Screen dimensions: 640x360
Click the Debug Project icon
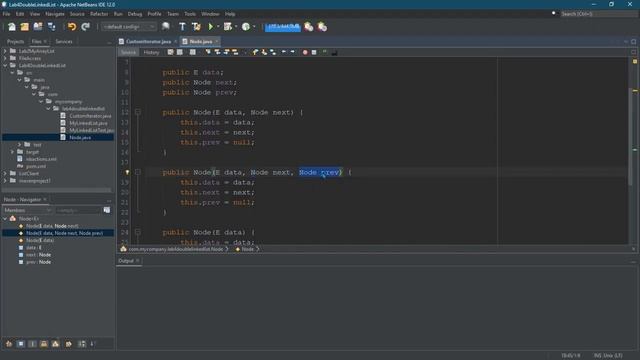click(228, 27)
